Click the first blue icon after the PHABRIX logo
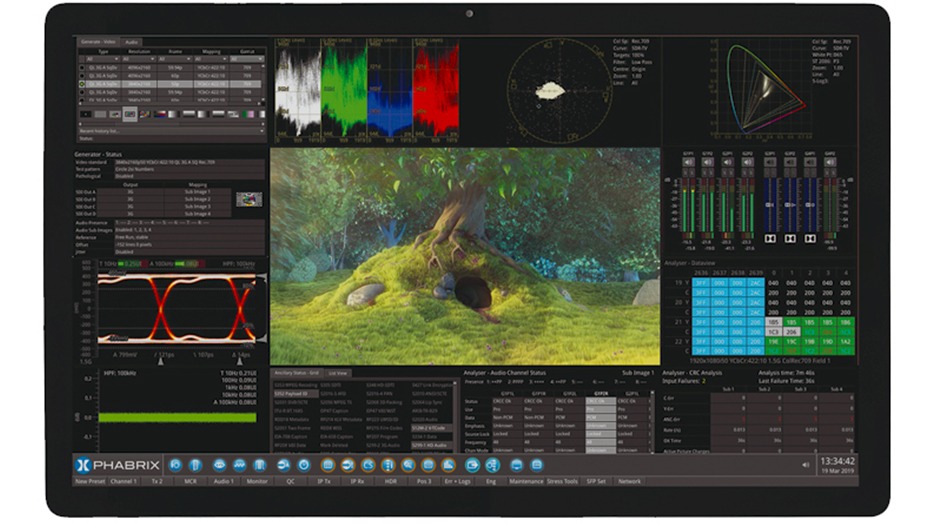The image size is (928, 524). 175,465
